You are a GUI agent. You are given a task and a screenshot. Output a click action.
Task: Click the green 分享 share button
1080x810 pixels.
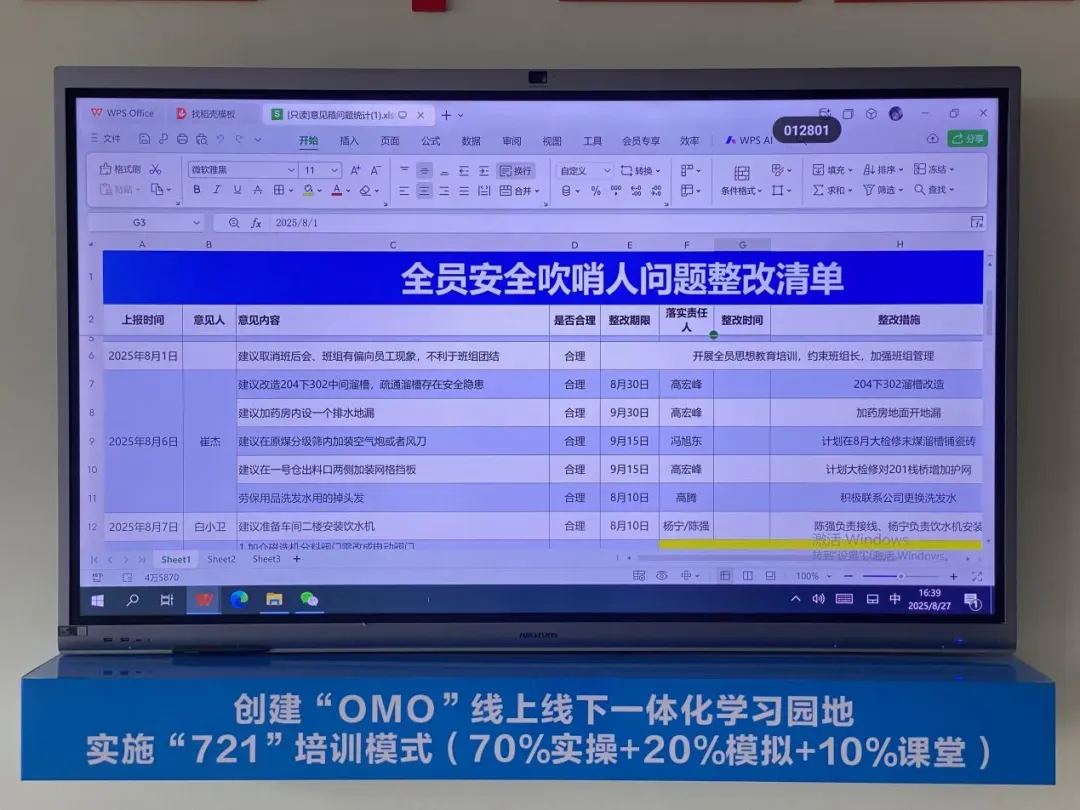point(967,139)
